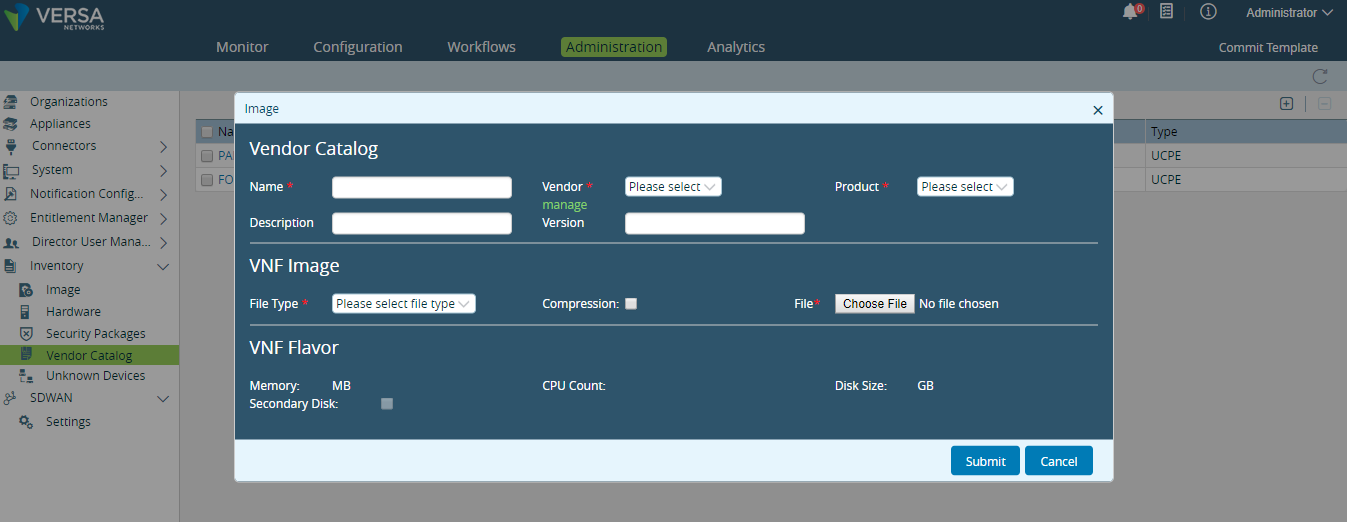Open the Administrator user menu

point(1289,13)
